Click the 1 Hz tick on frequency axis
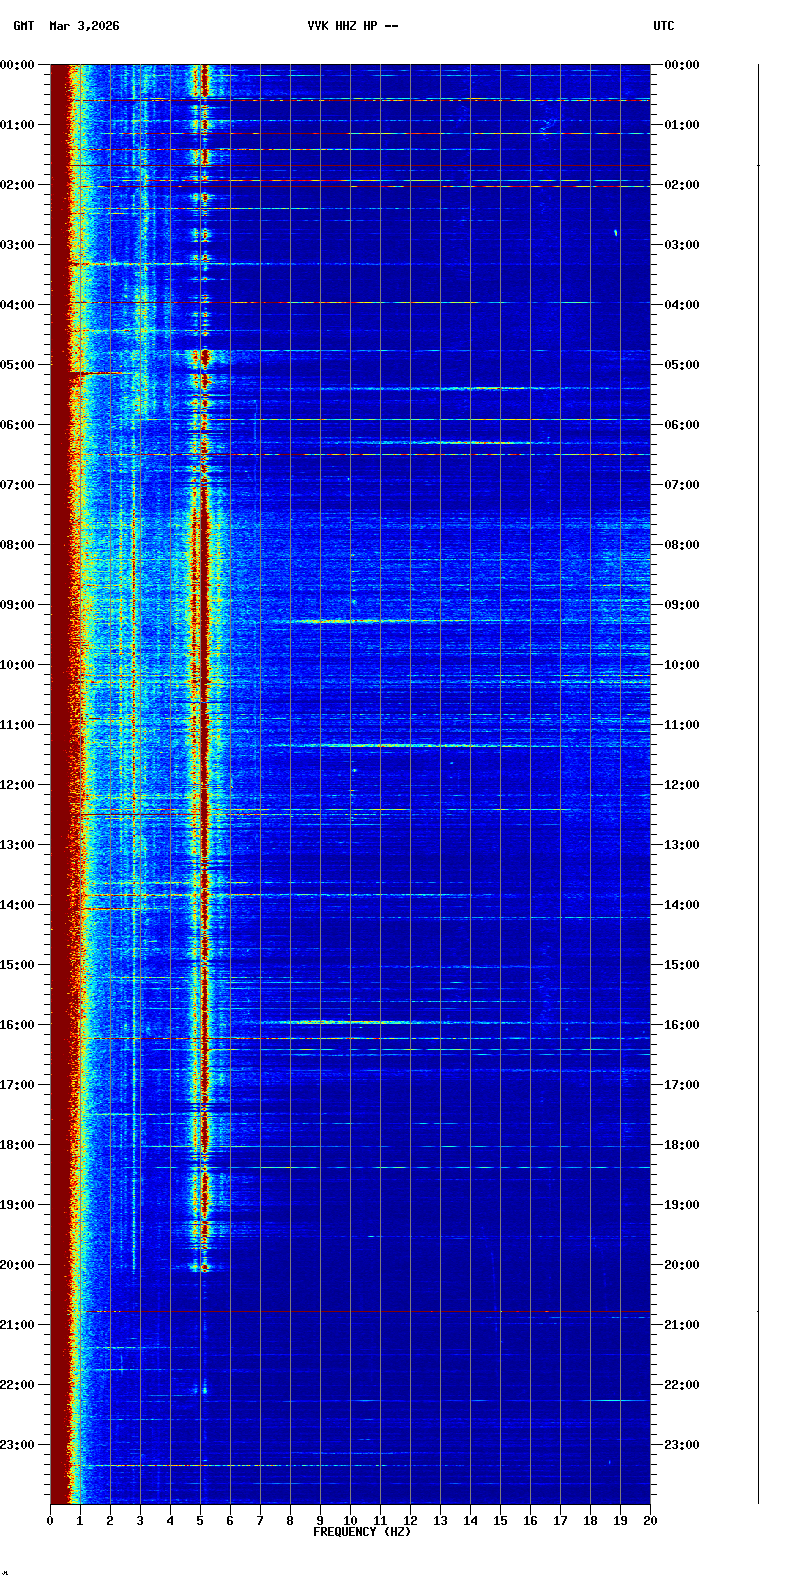 point(80,1521)
